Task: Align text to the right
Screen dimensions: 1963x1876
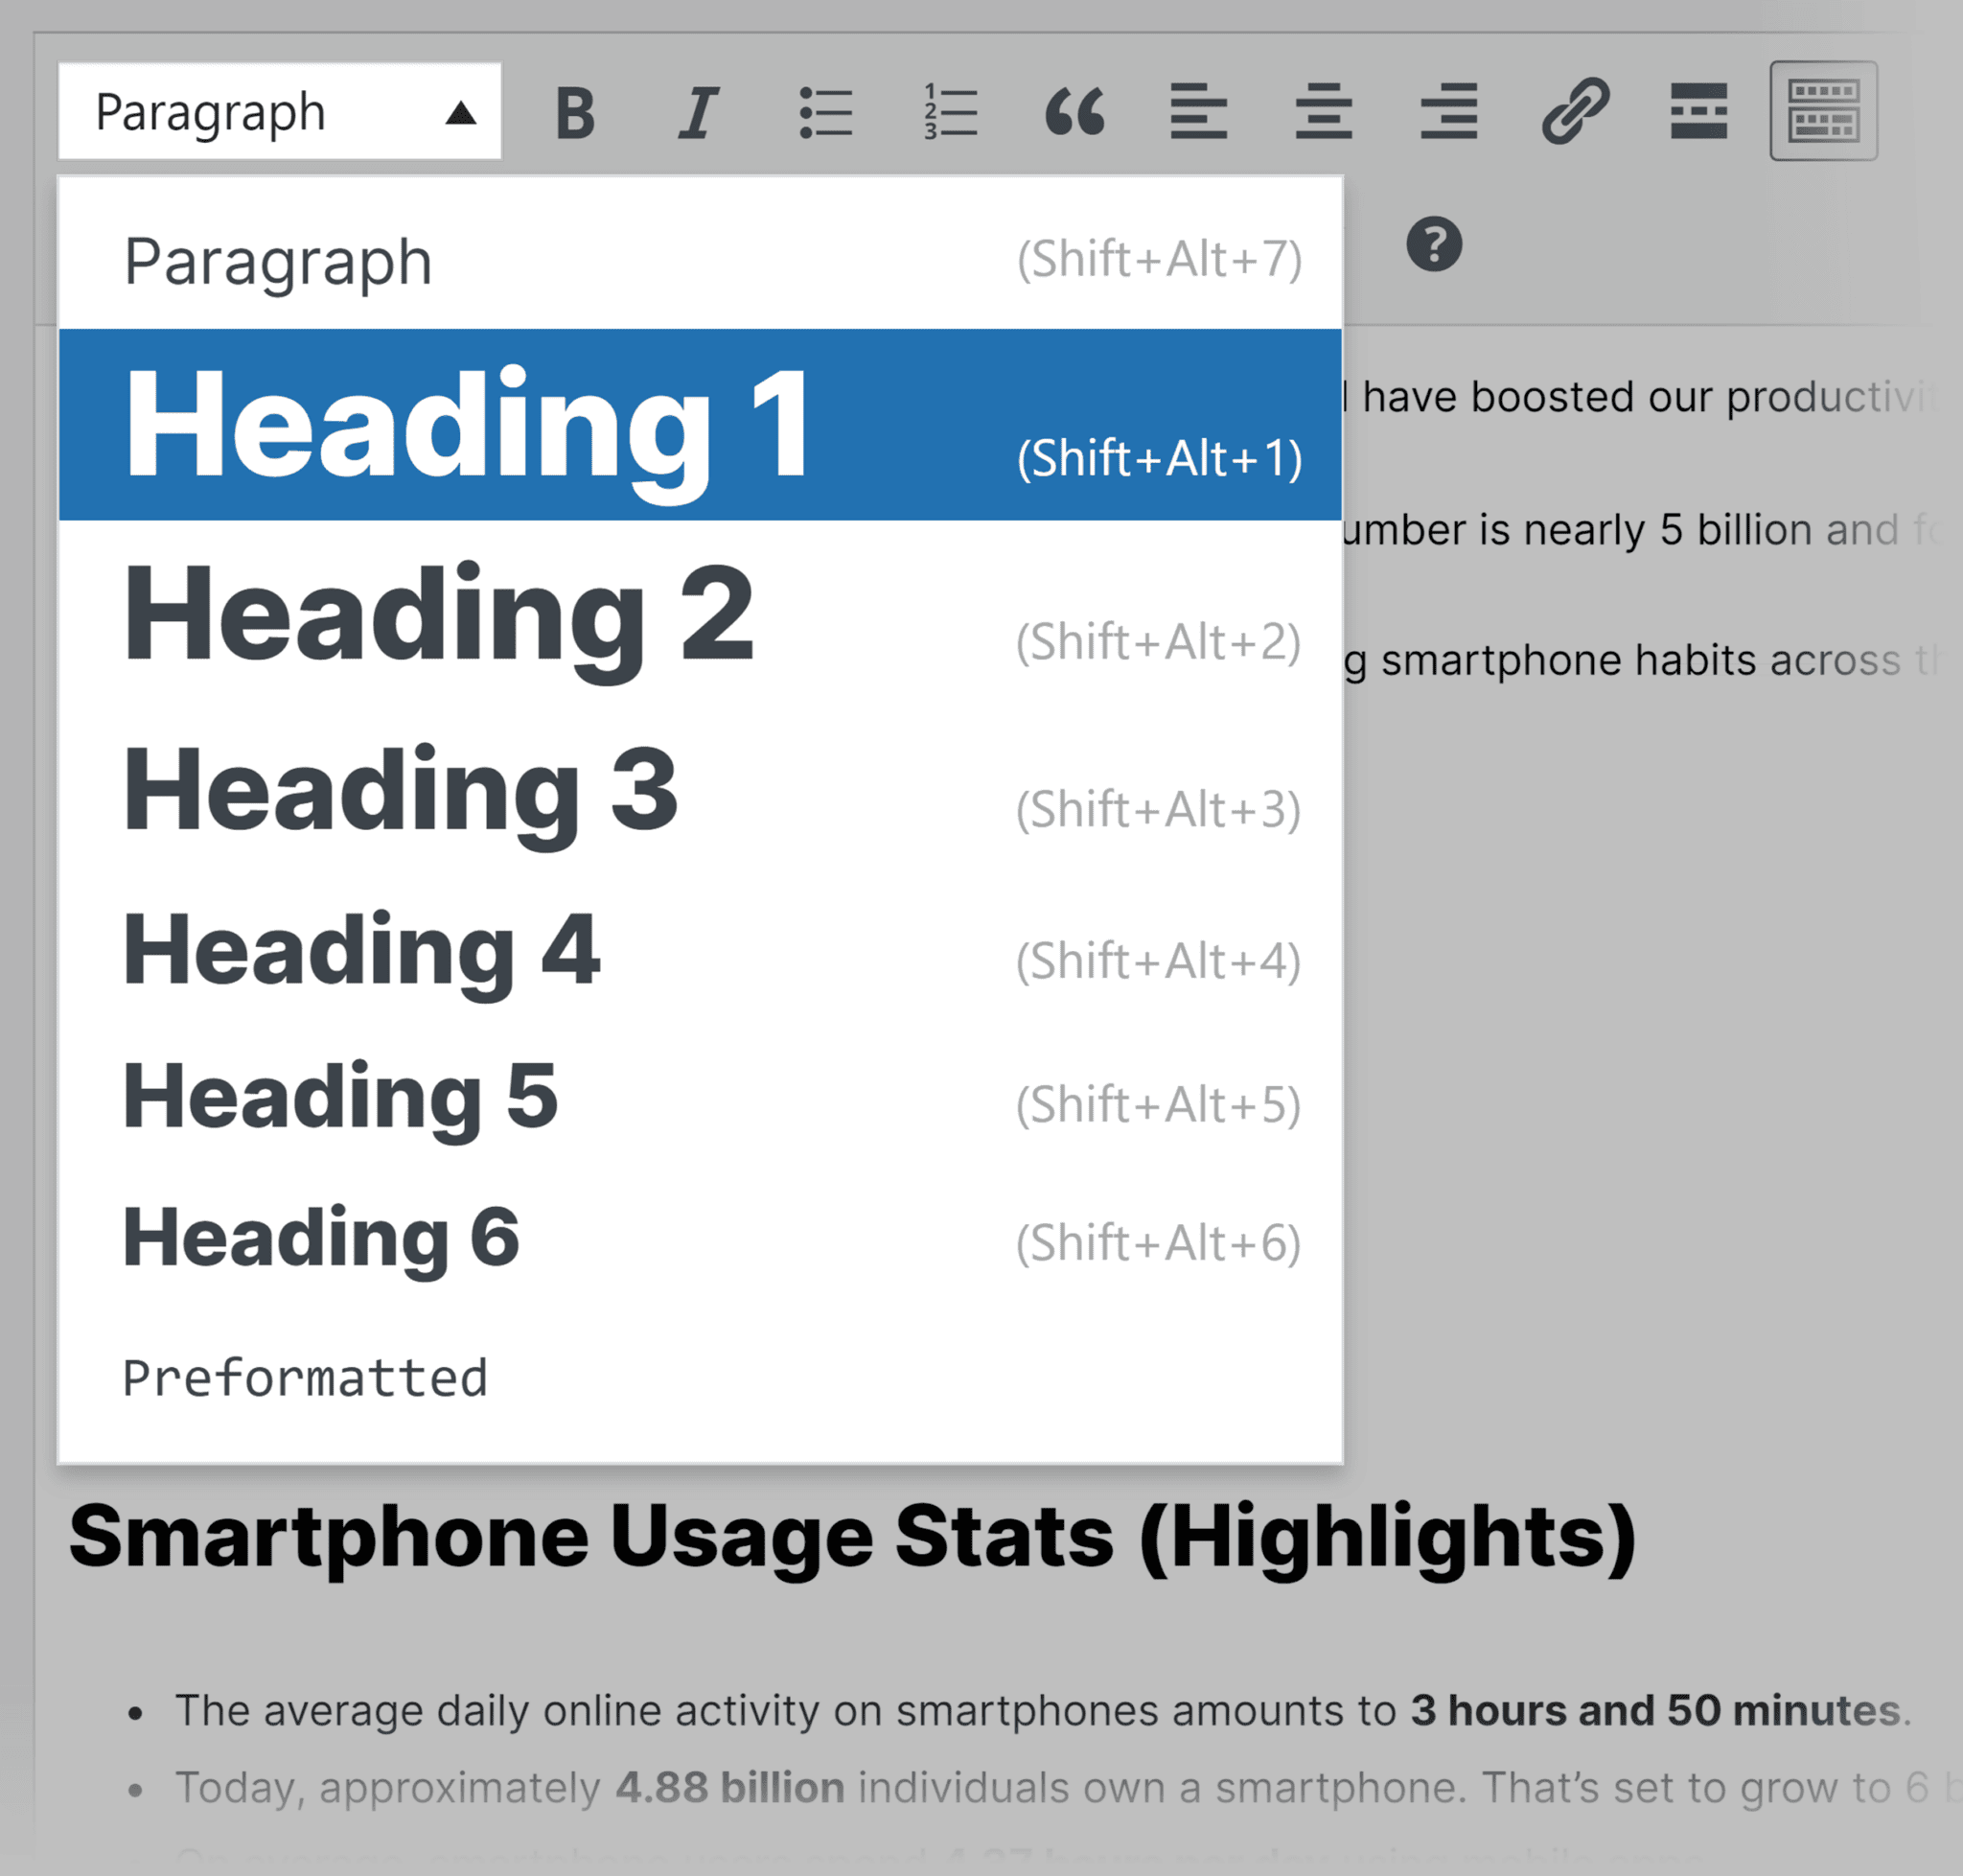Action: (x=1447, y=112)
